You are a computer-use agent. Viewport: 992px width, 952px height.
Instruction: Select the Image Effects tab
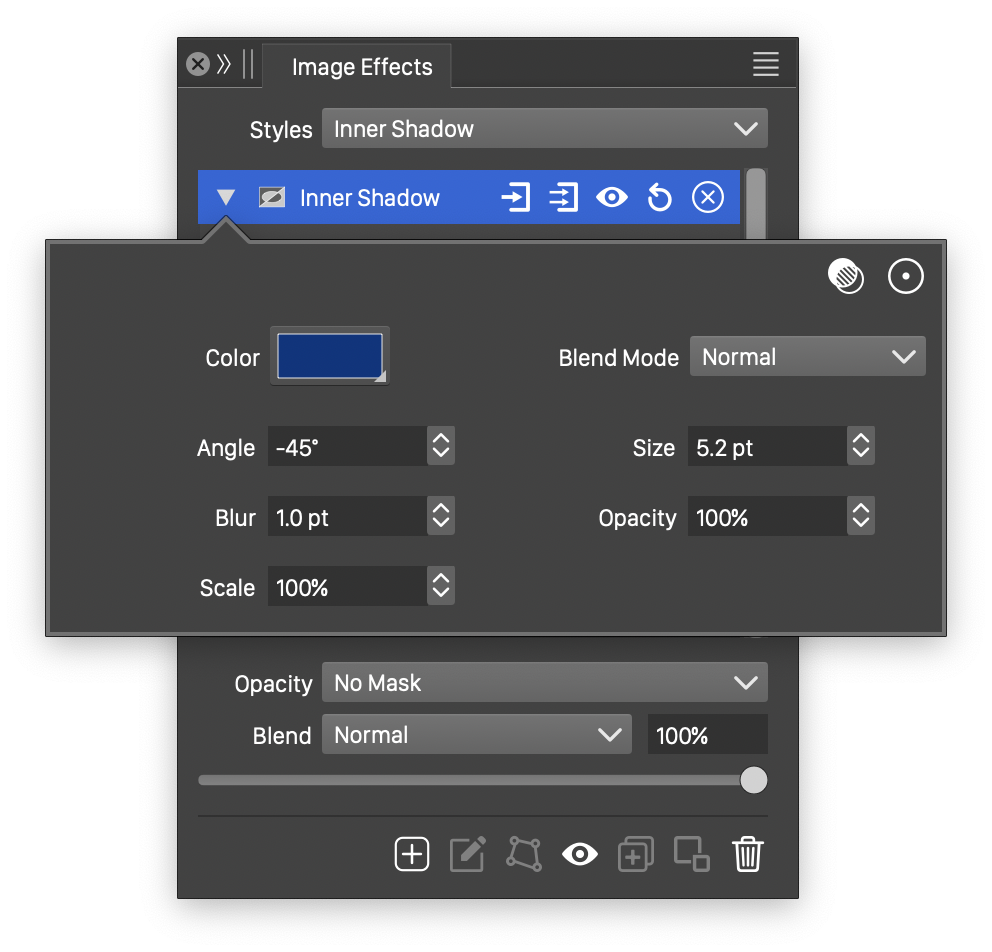click(x=362, y=67)
